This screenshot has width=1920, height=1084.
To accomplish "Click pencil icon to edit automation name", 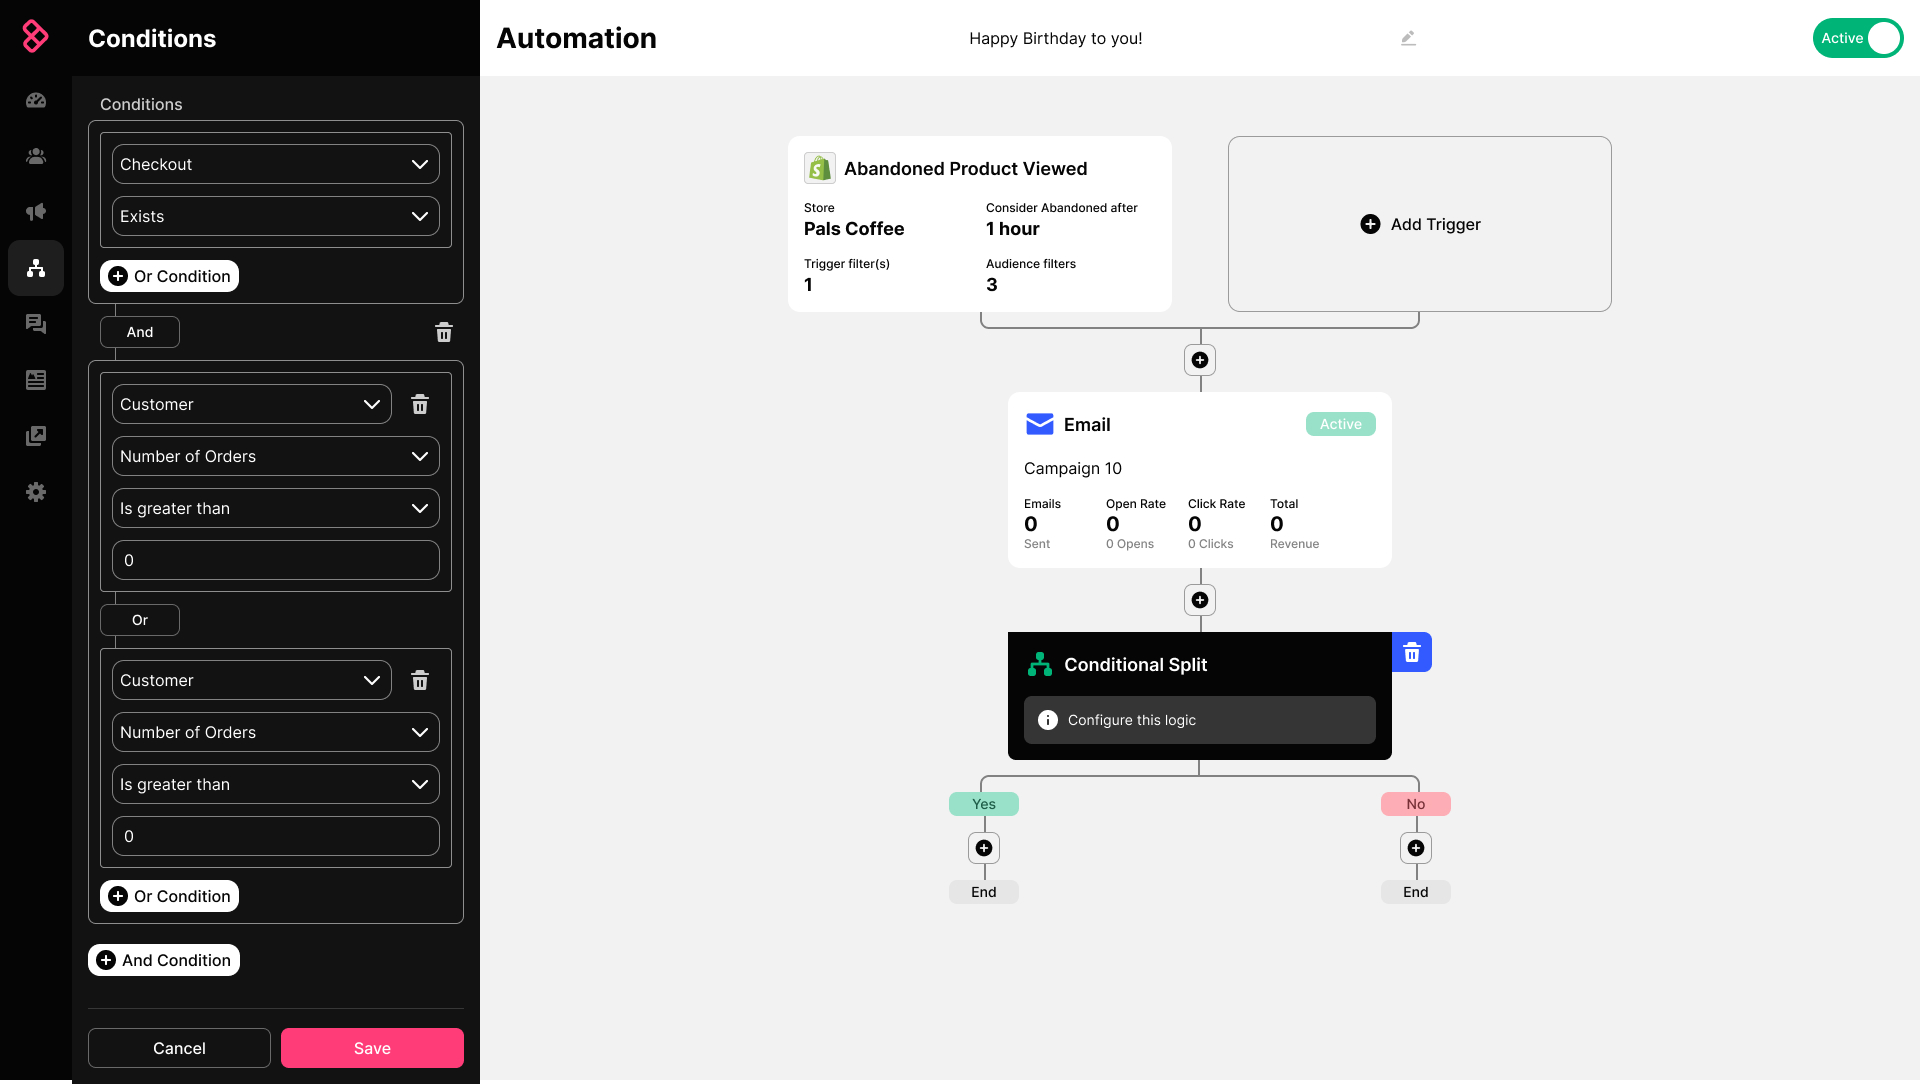I will coord(1408,38).
